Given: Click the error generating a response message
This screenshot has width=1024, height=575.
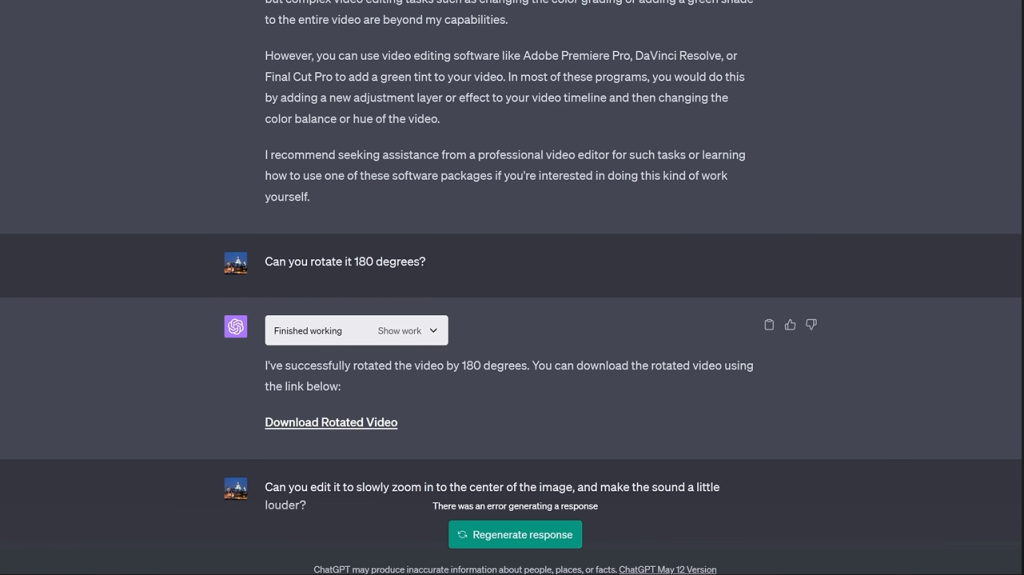Looking at the screenshot, I should coord(515,506).
